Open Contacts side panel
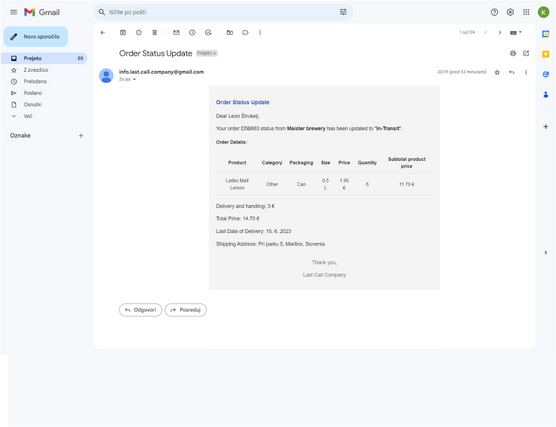Image resolution: width=556 pixels, height=427 pixels. tap(546, 94)
